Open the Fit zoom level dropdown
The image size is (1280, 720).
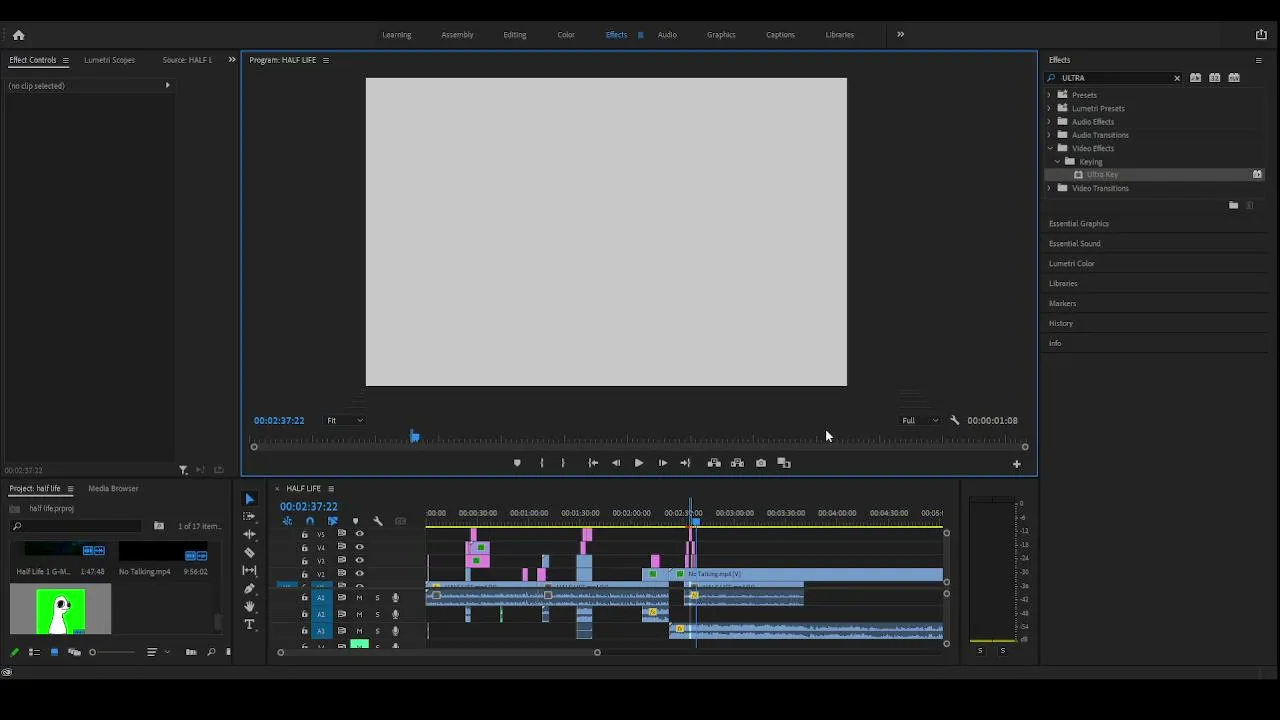coord(345,421)
